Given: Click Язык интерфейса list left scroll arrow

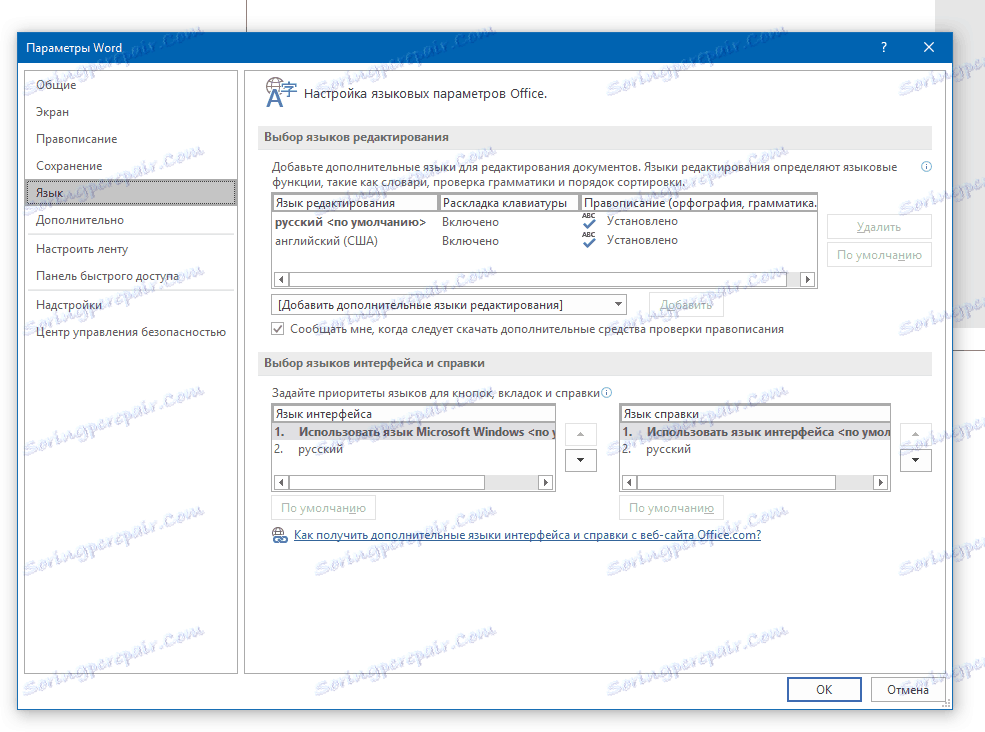Looking at the screenshot, I should [281, 483].
